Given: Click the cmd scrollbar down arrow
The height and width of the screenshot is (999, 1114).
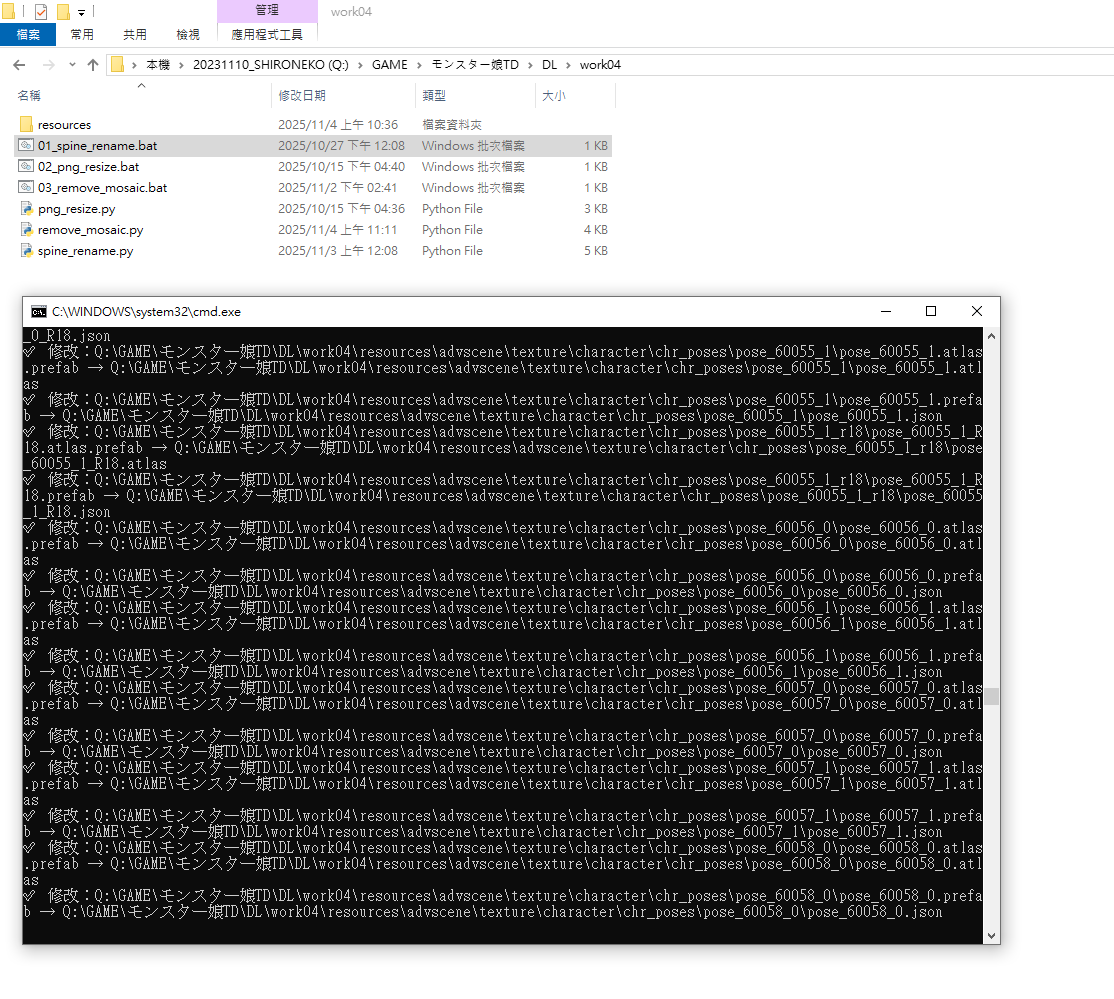Looking at the screenshot, I should pos(991,936).
